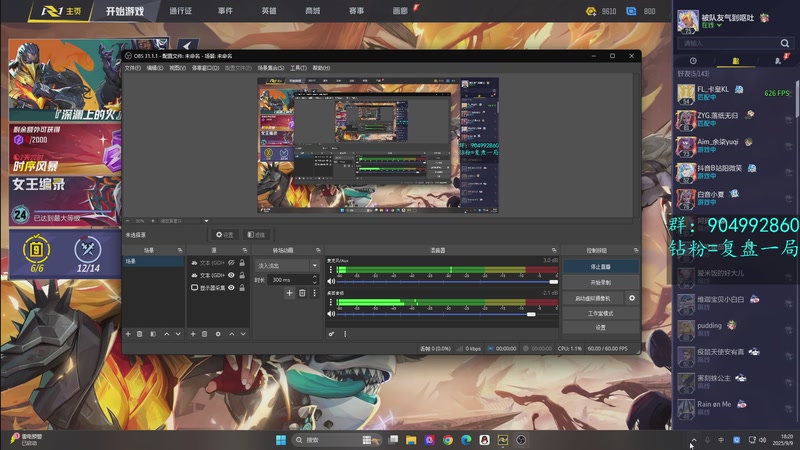Open OBS 视图(V) menu

(x=178, y=68)
